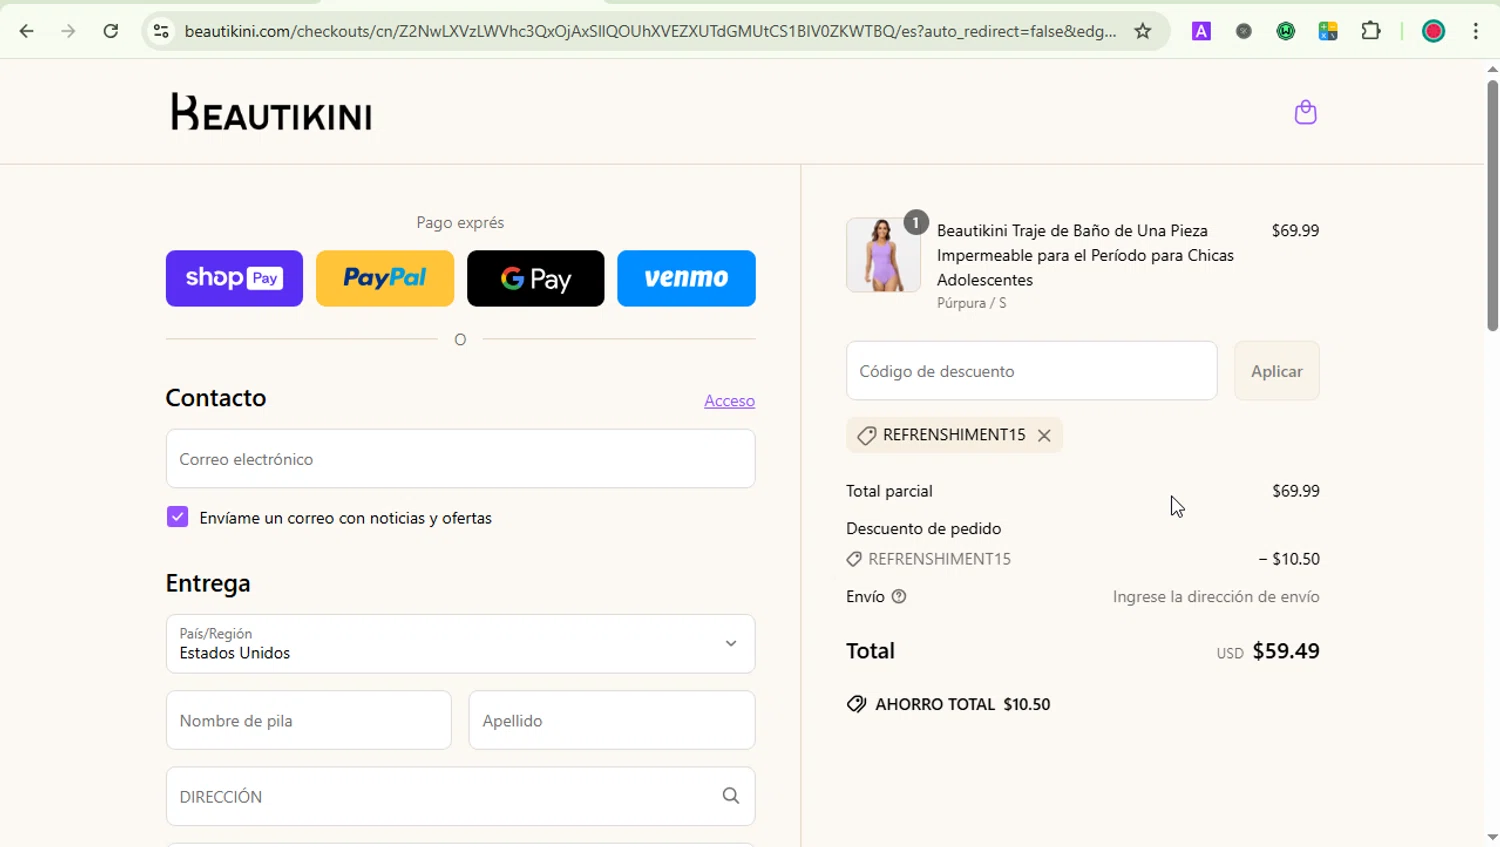Screen dimensions: 1500x847
Task: Open the green circular extension icon
Action: (x=1286, y=31)
